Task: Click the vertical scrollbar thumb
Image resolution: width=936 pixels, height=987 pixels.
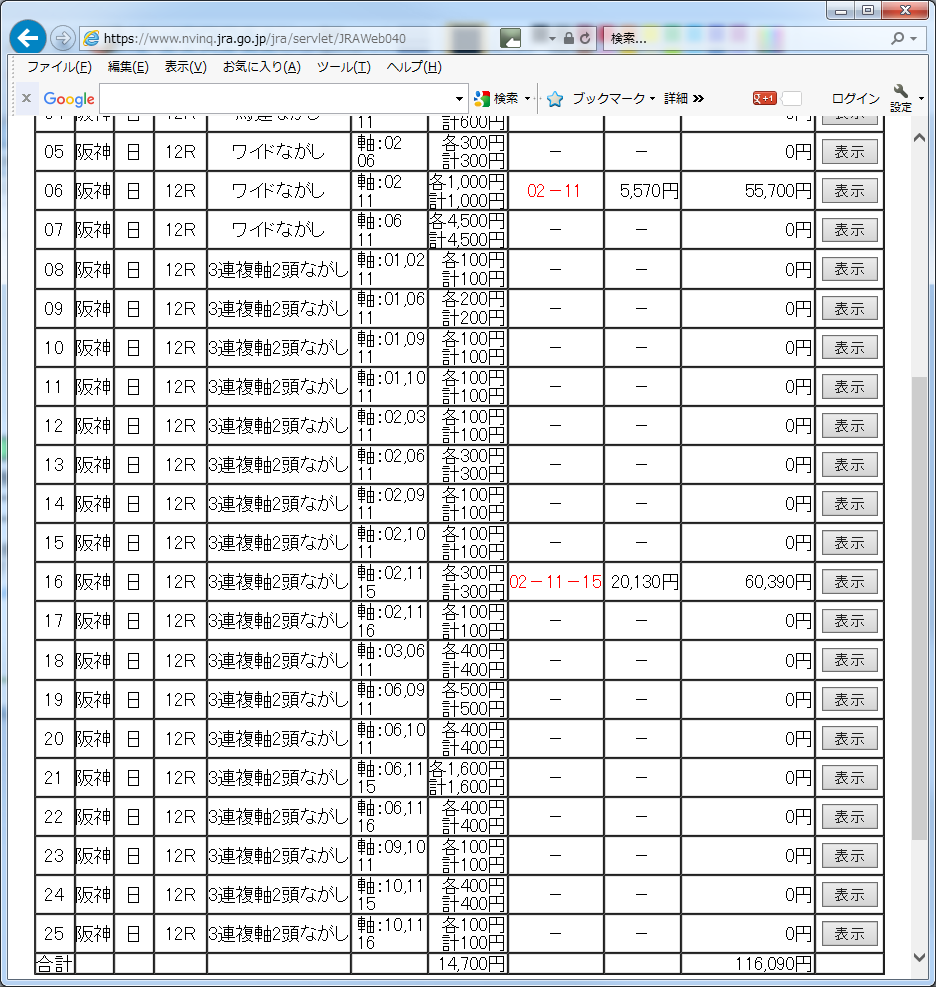Action: [x=919, y=607]
